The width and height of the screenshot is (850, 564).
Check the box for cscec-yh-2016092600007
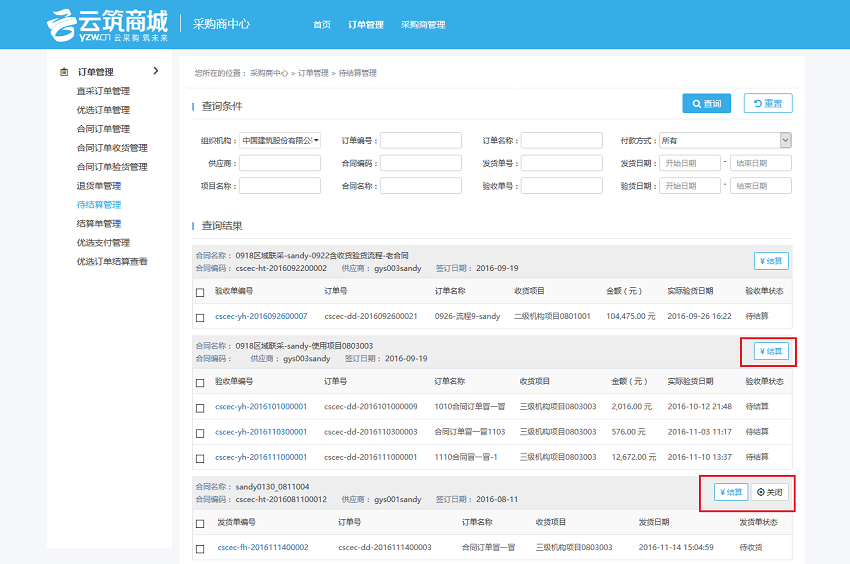tap(200, 317)
